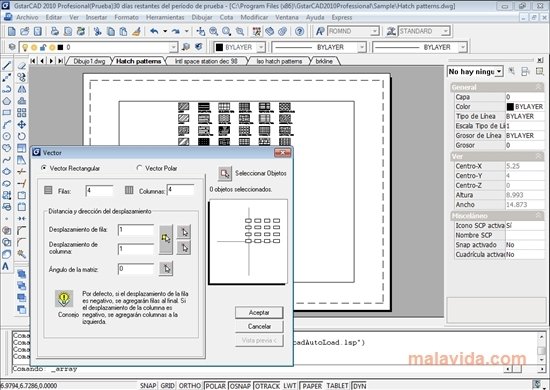Switch to the Iso hatch patterns tab

pos(279,61)
